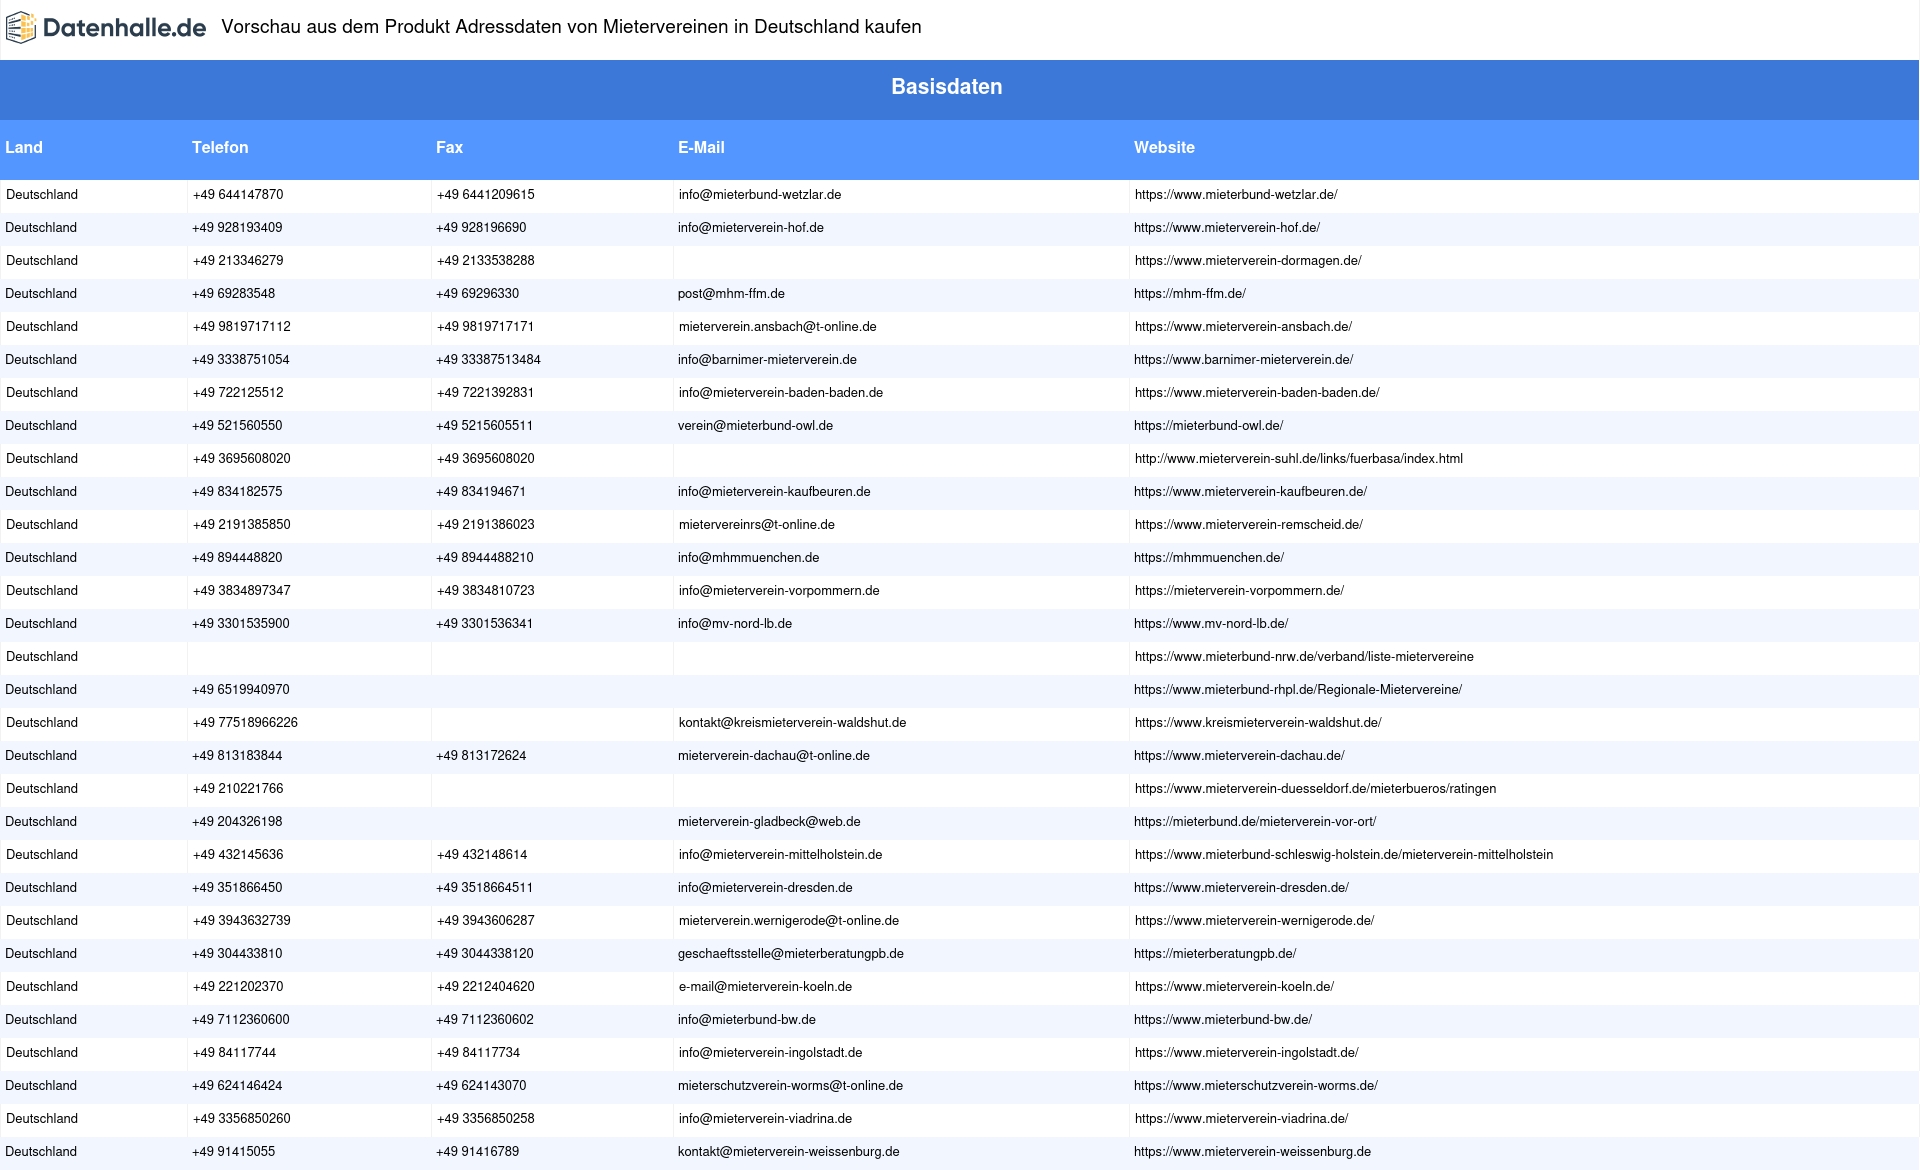Image resolution: width=1920 pixels, height=1170 pixels.
Task: Click the email info@mieterverein-ingolstadt.de
Action: click(771, 1053)
